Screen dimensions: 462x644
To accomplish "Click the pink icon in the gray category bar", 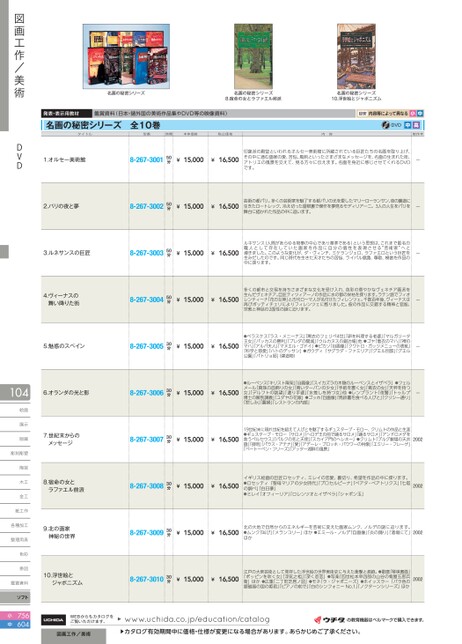I will (x=413, y=113).
